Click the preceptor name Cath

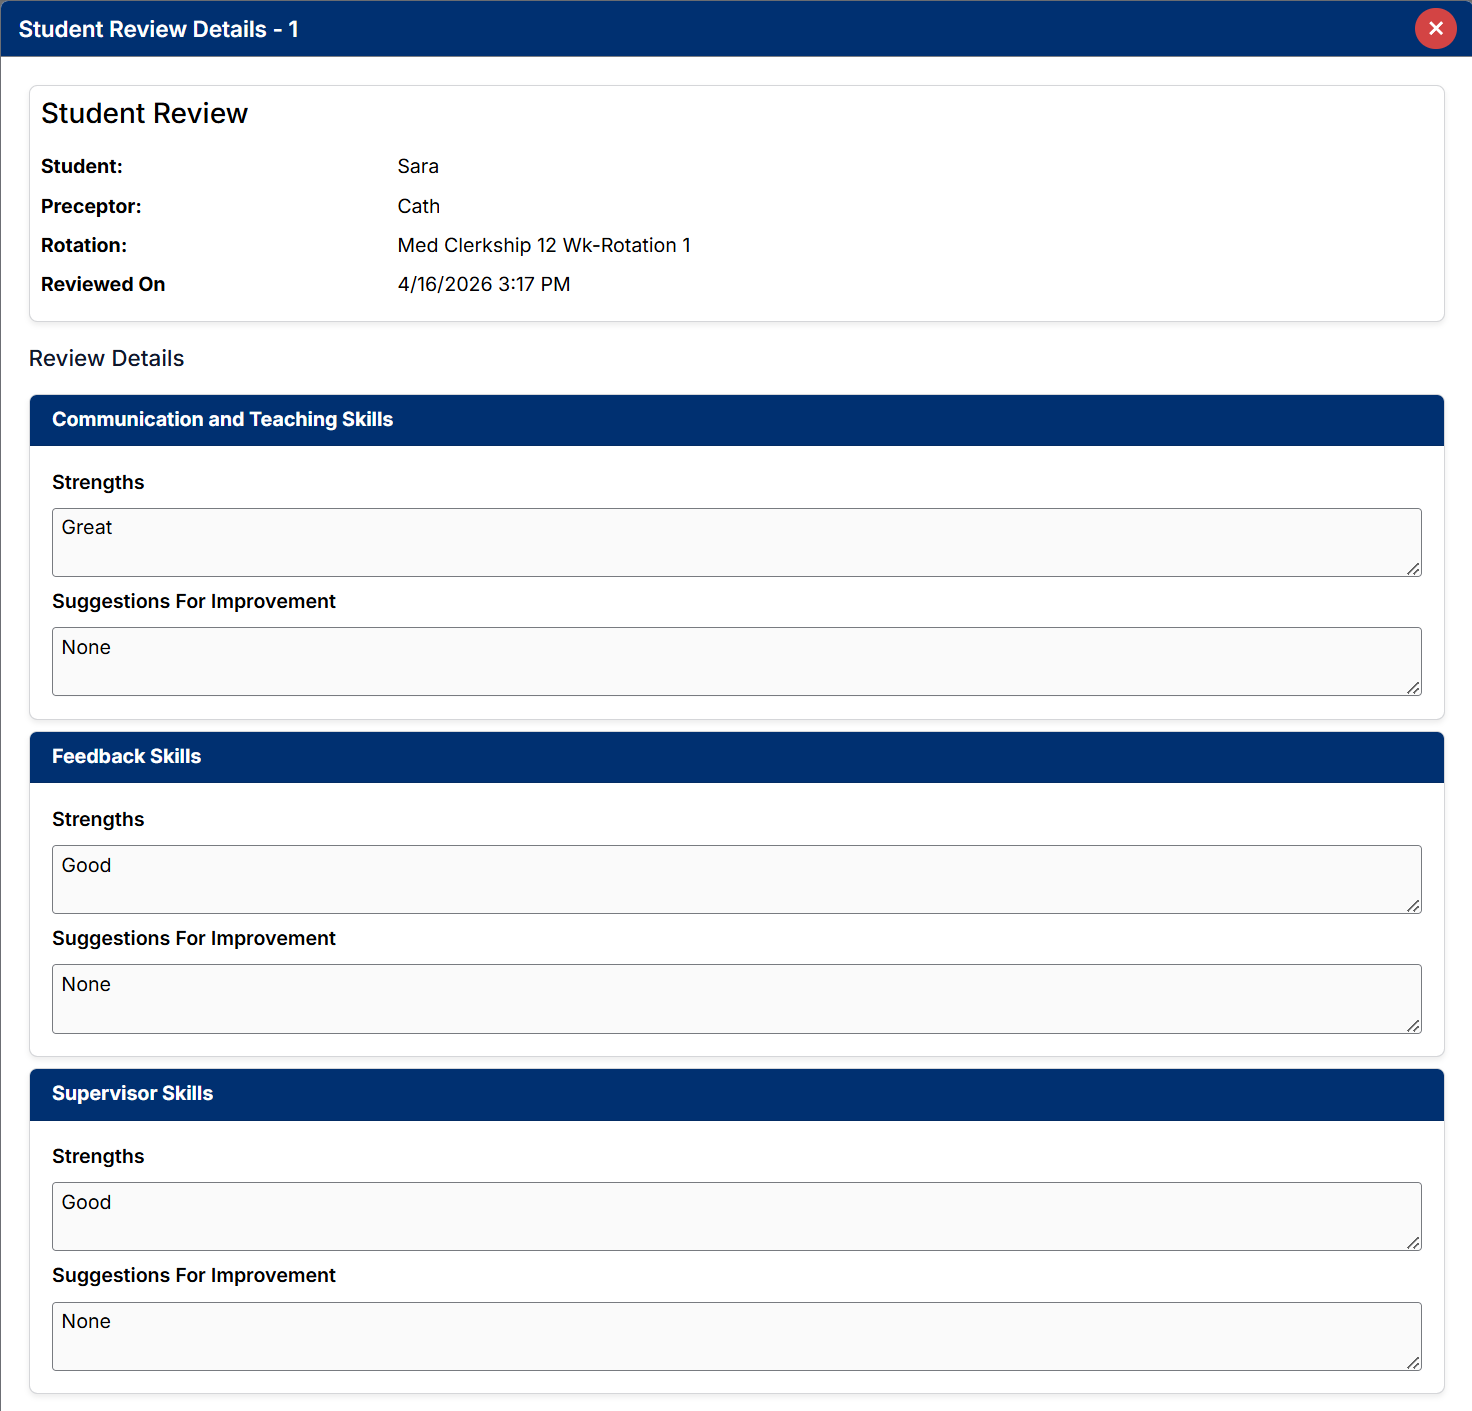tap(418, 206)
